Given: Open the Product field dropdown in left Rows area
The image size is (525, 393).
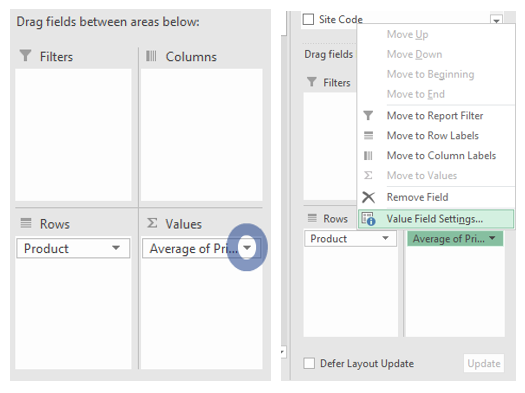Looking at the screenshot, I should click(116, 248).
